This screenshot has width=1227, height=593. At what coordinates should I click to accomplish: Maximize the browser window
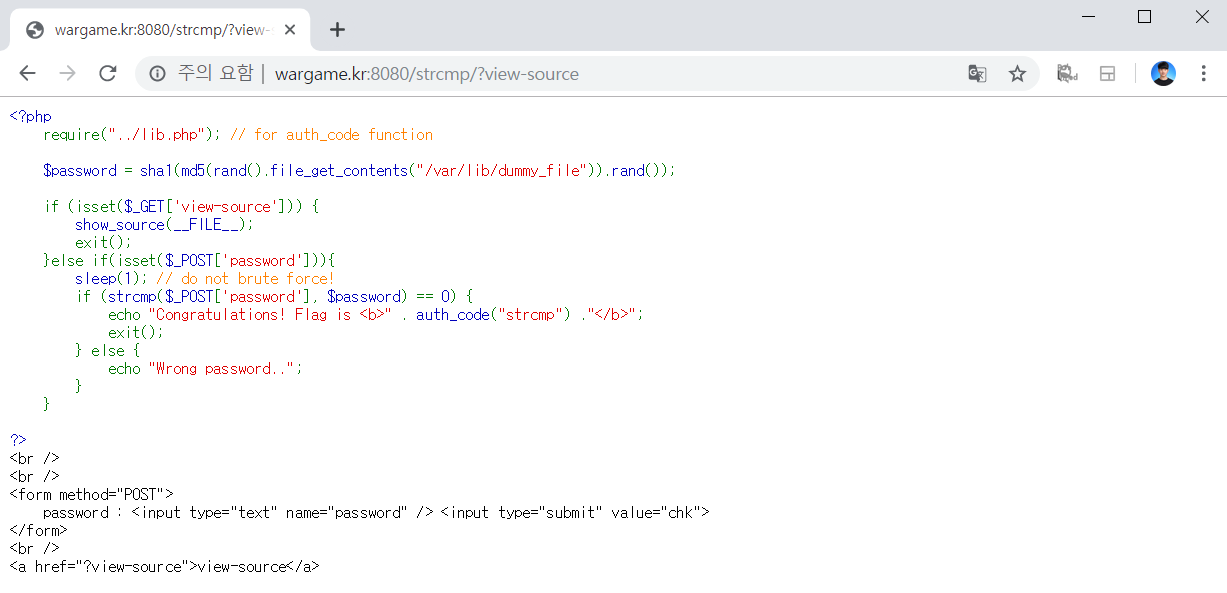[x=1145, y=17]
